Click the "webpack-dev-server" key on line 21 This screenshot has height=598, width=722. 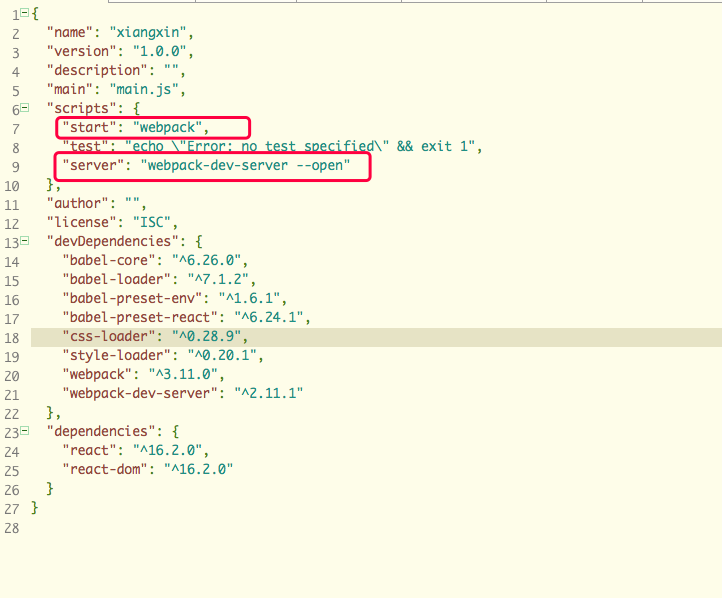point(140,393)
